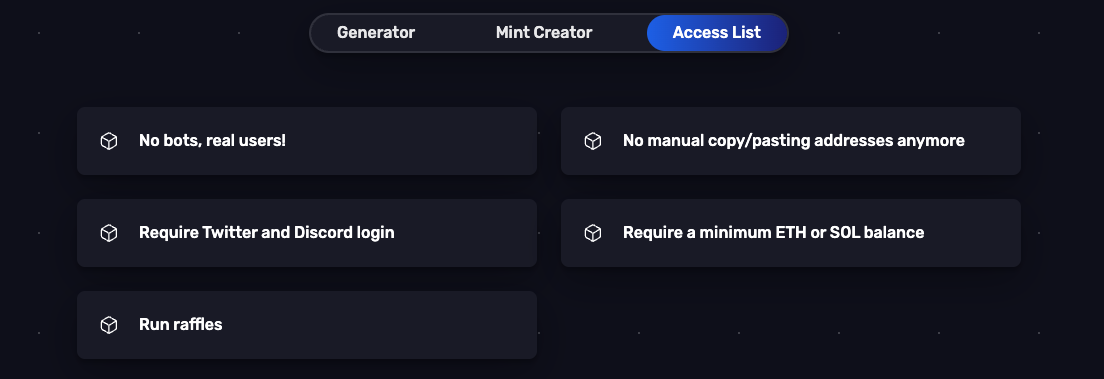Viewport: 1104px width, 379px height.
Task: Click 'Require Twitter and Discord login' text
Action: pos(266,232)
